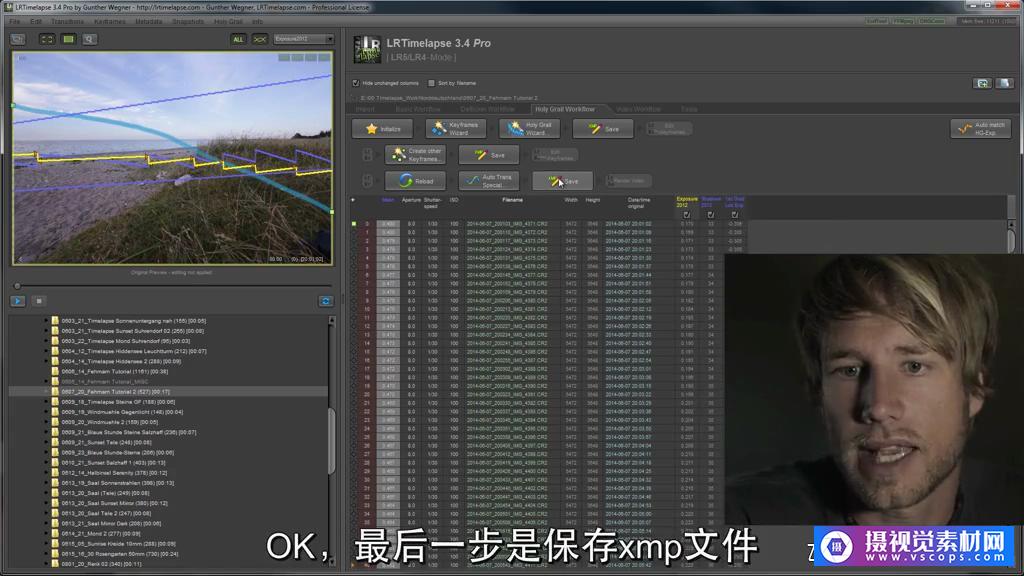The width and height of the screenshot is (1024, 576).
Task: Open the Snapshots menu
Action: (188, 22)
